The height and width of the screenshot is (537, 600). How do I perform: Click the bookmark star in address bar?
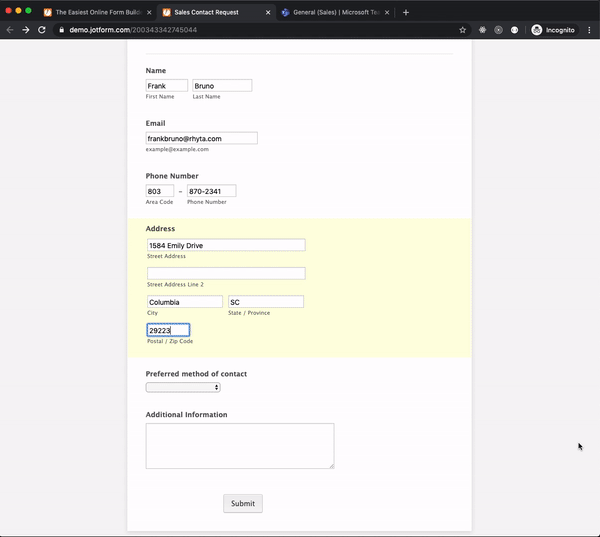pos(464,30)
